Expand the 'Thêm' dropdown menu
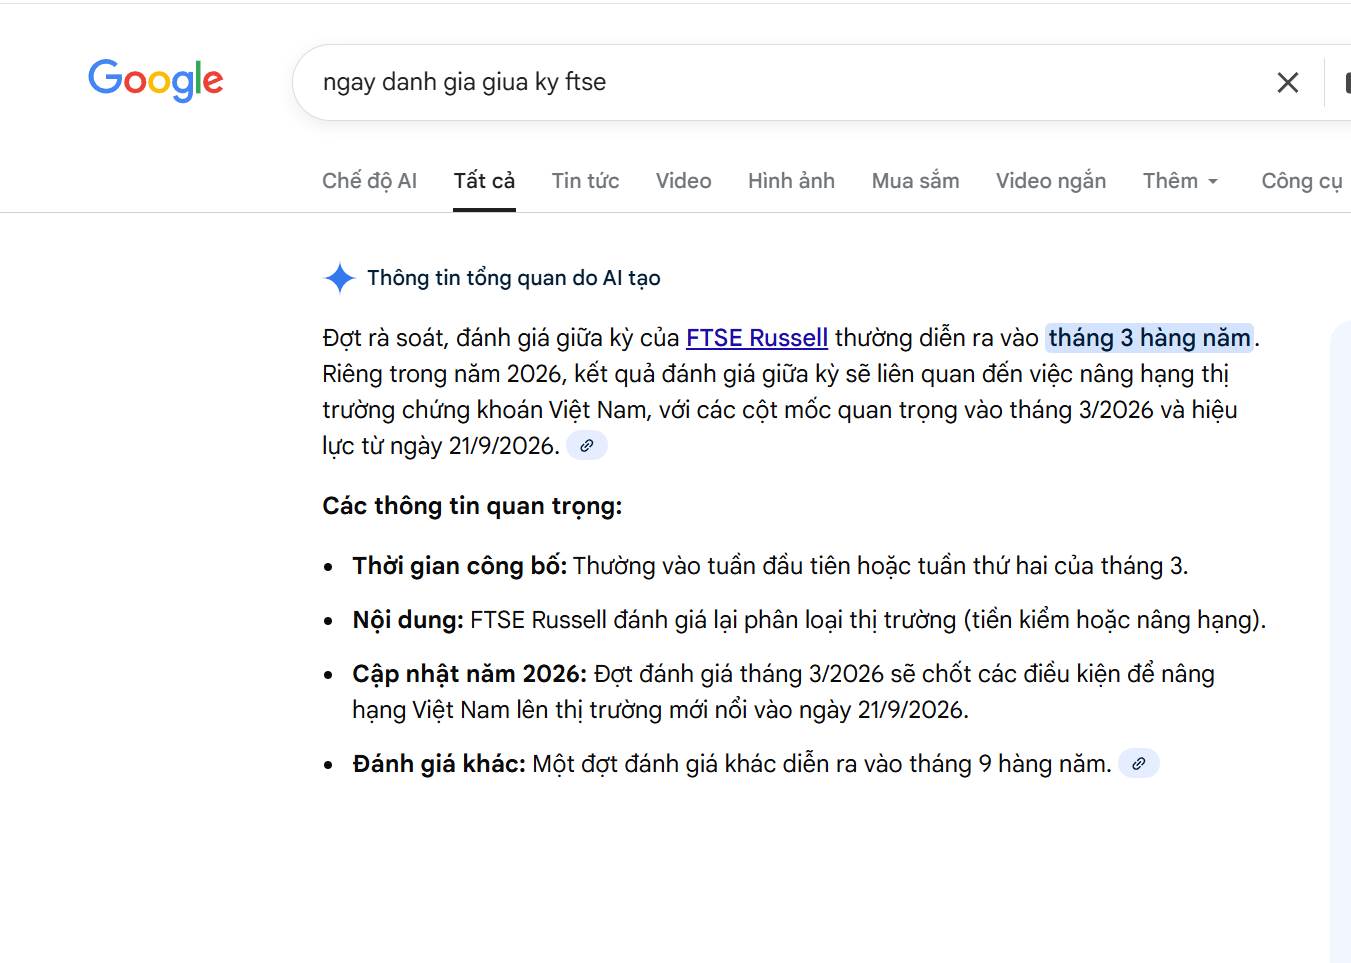Viewport: 1351px width, 963px height. pos(1181,181)
